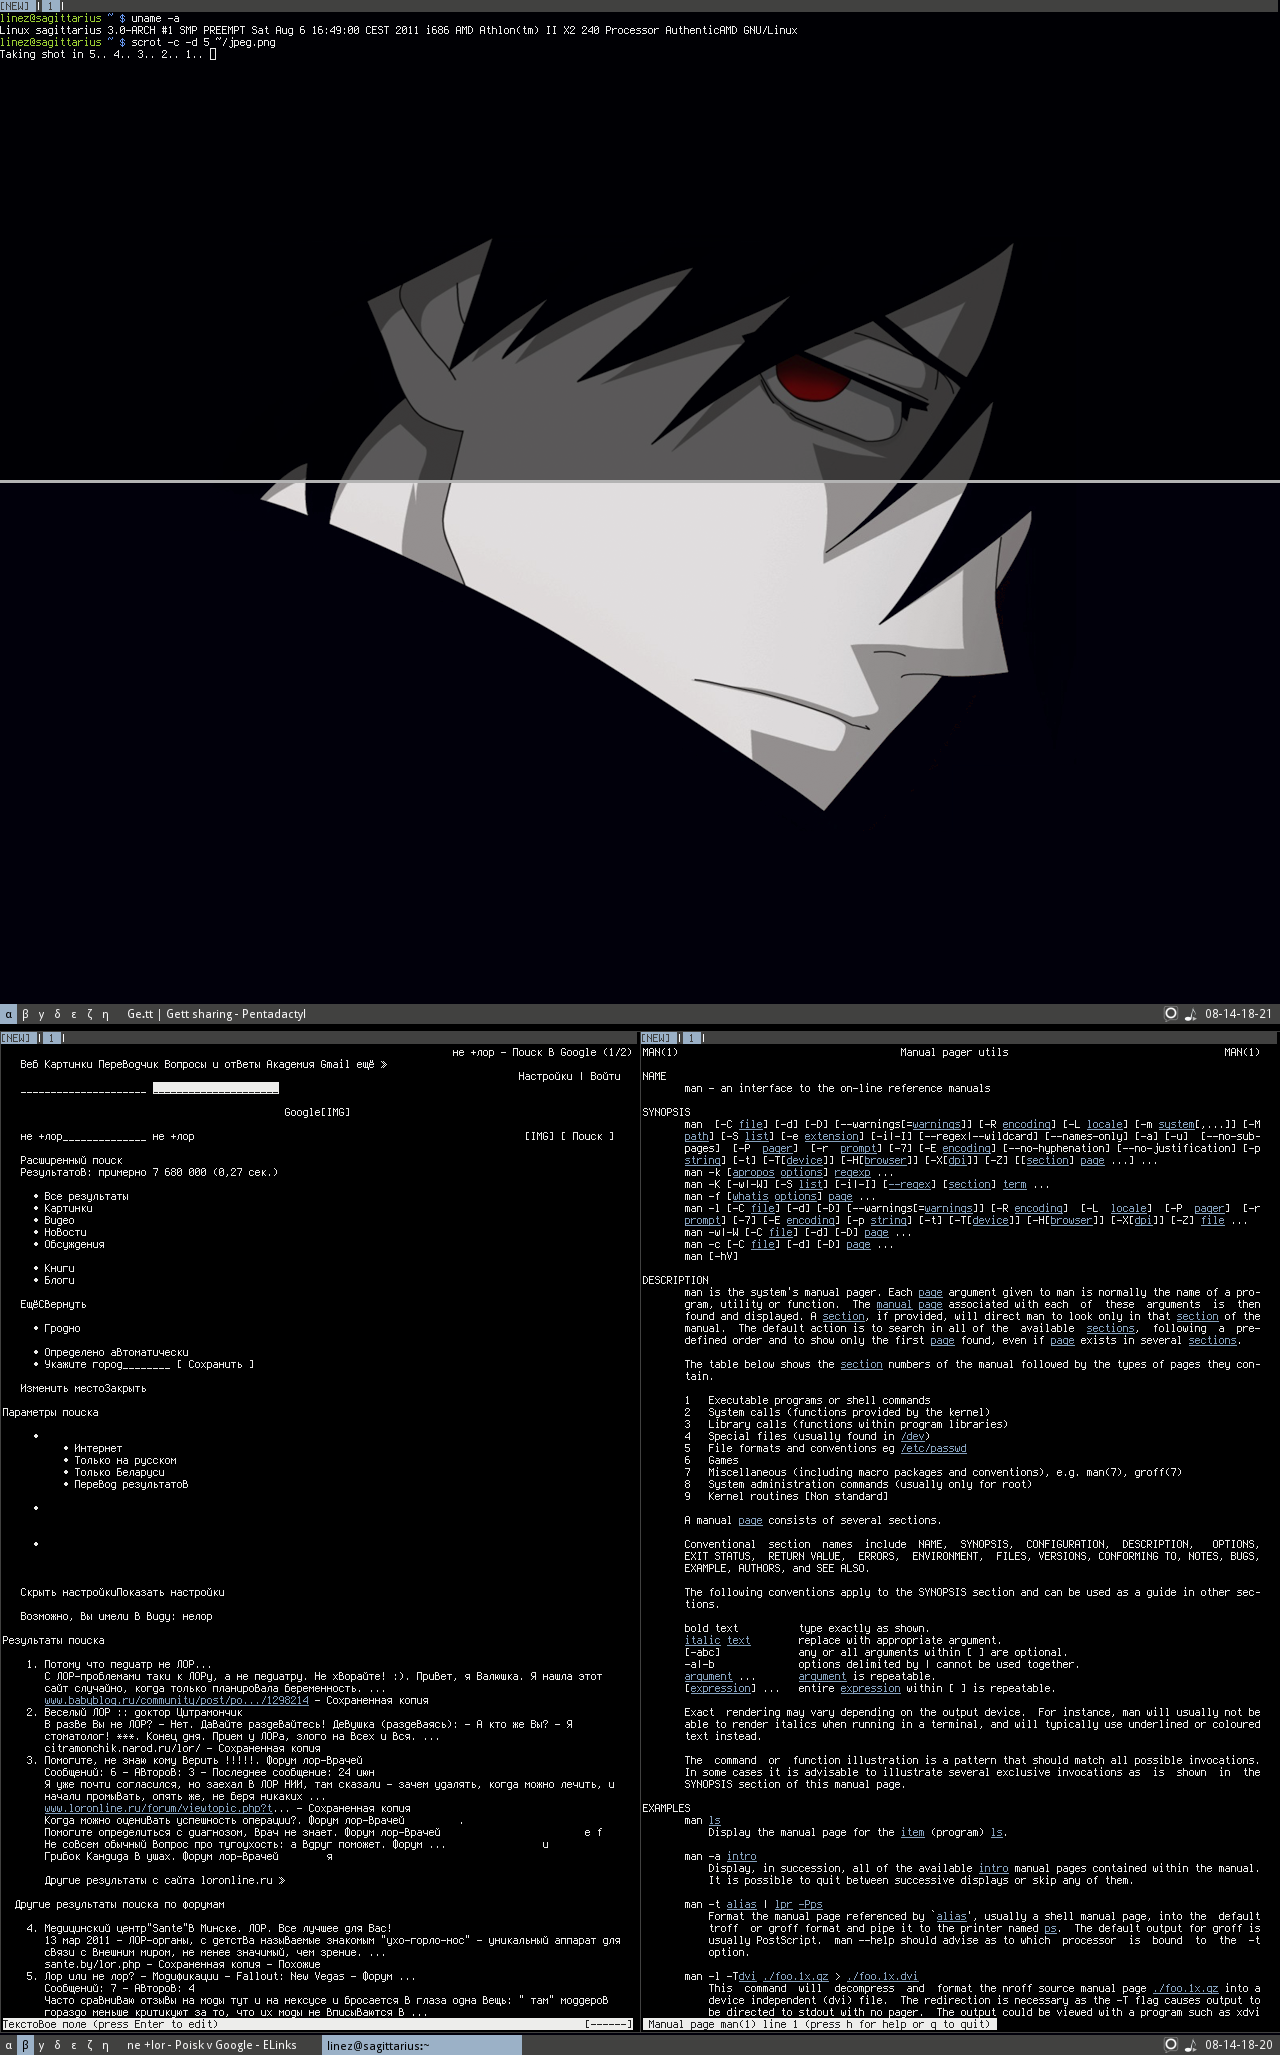Screen dimensions: 1280x2055
Task: Click 'Скрыть настройки' link
Action: 68,1592
